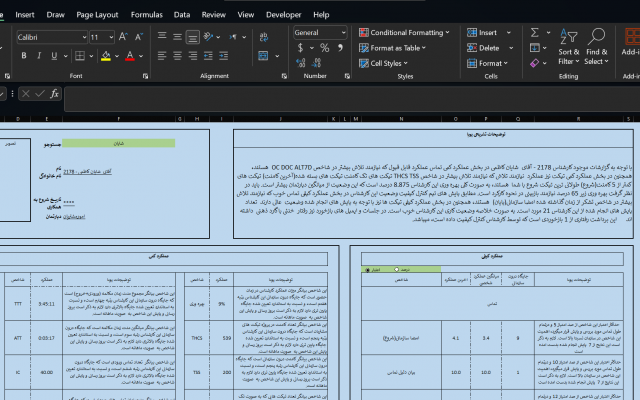Viewport: 640px width, 400px height.
Task: Open the Format cells button
Action: (x=487, y=63)
